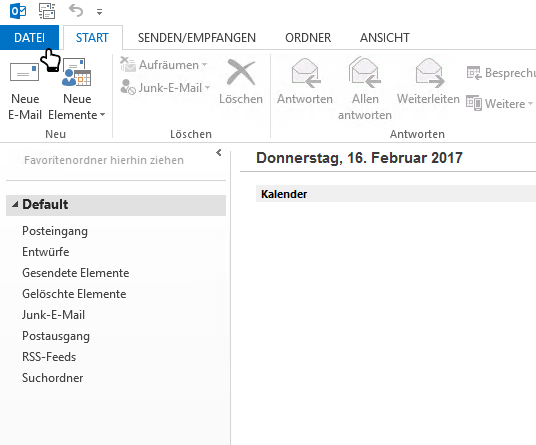This screenshot has height=445, width=536.
Task: Collapse the Default account tree
Action: (x=15, y=204)
